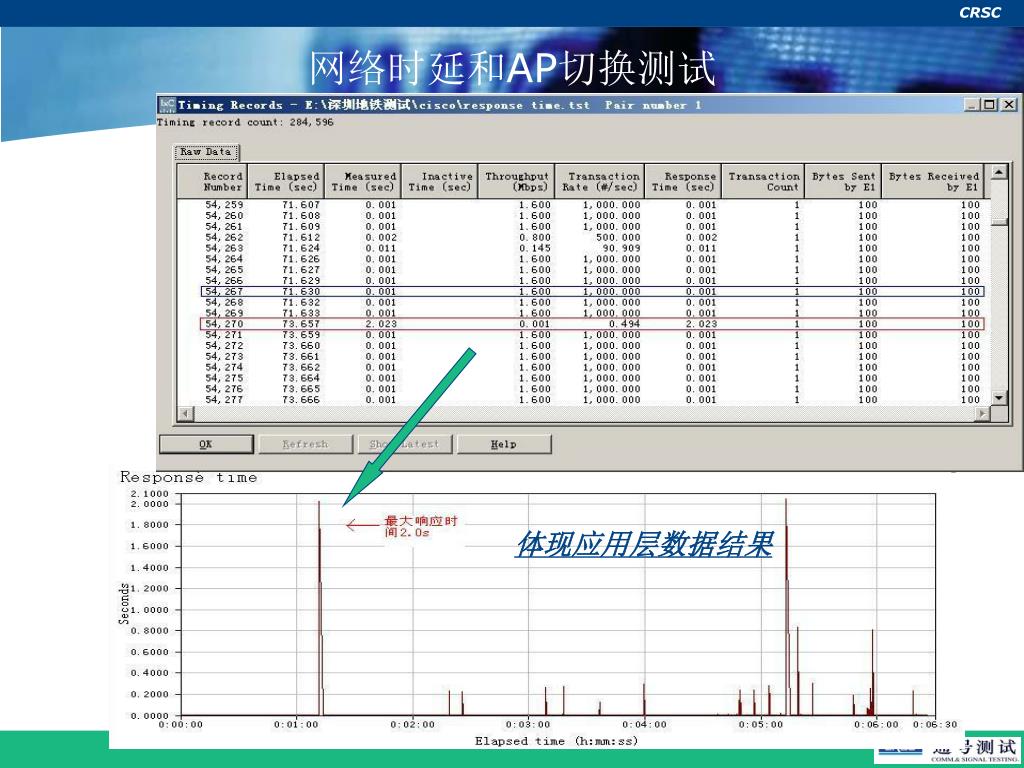This screenshot has height=768, width=1024.
Task: Click the 2.1000 y-axis label
Action: [x=150, y=494]
